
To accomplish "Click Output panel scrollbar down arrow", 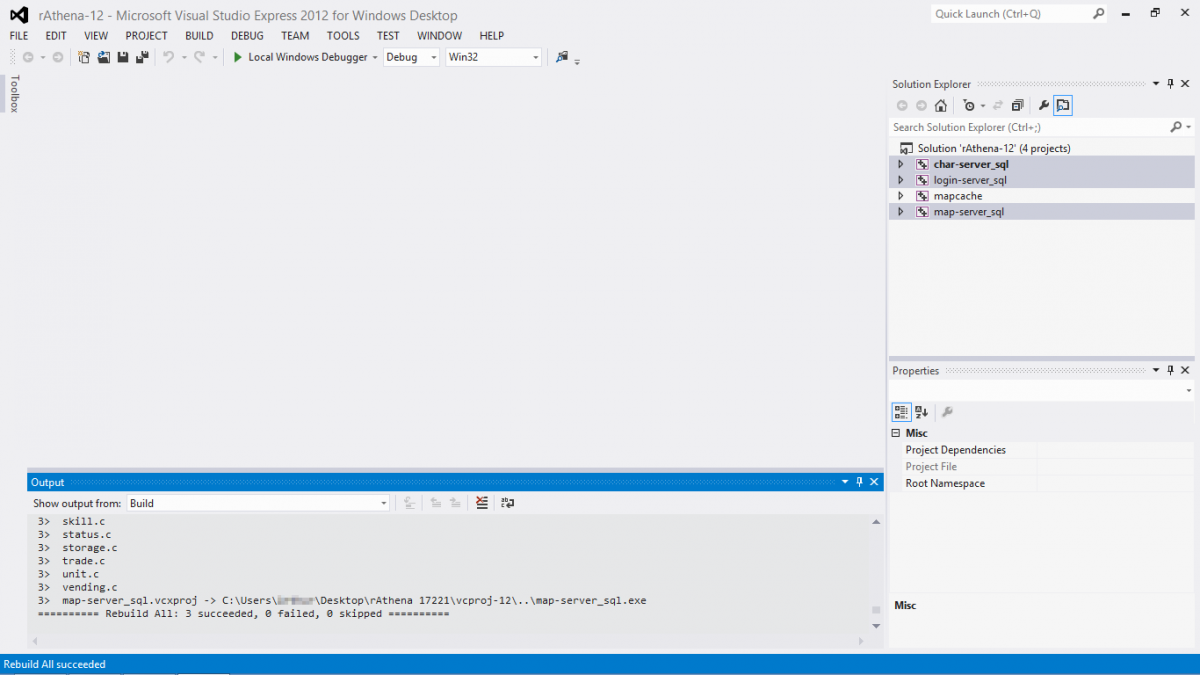I will point(876,626).
